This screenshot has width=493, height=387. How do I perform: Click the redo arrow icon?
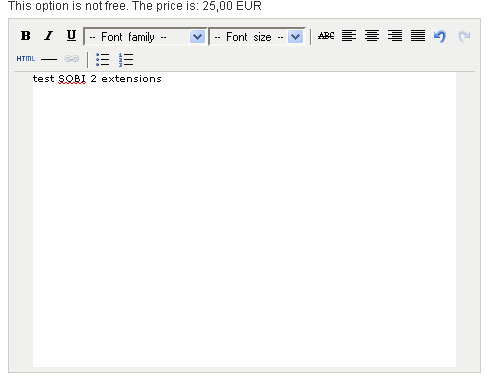click(x=464, y=36)
